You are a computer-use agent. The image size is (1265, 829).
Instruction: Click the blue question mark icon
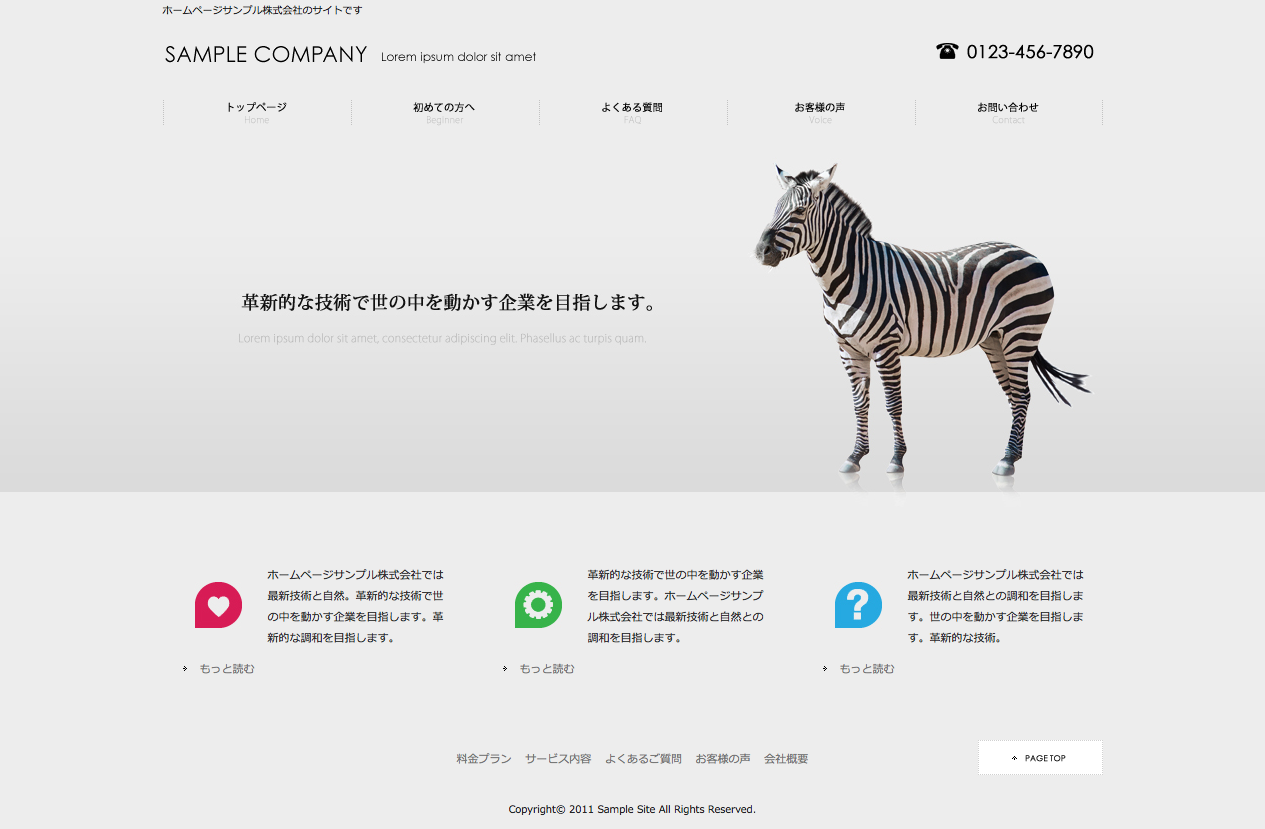(x=858, y=605)
